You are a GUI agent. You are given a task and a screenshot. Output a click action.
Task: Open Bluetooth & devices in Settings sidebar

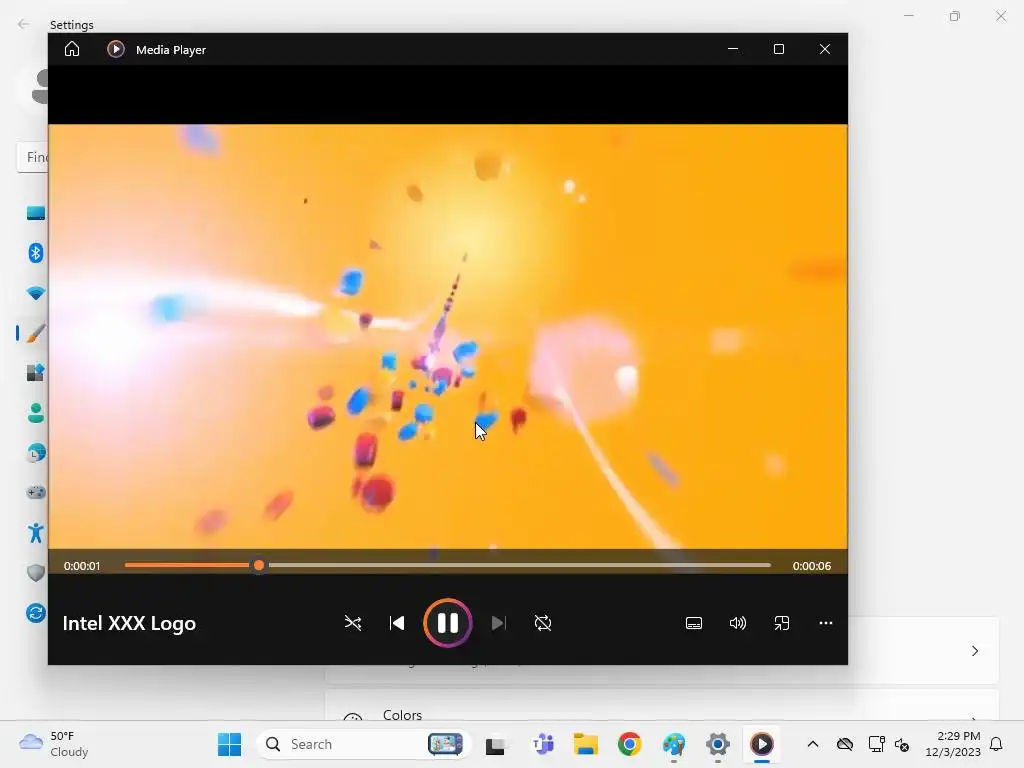(x=35, y=253)
